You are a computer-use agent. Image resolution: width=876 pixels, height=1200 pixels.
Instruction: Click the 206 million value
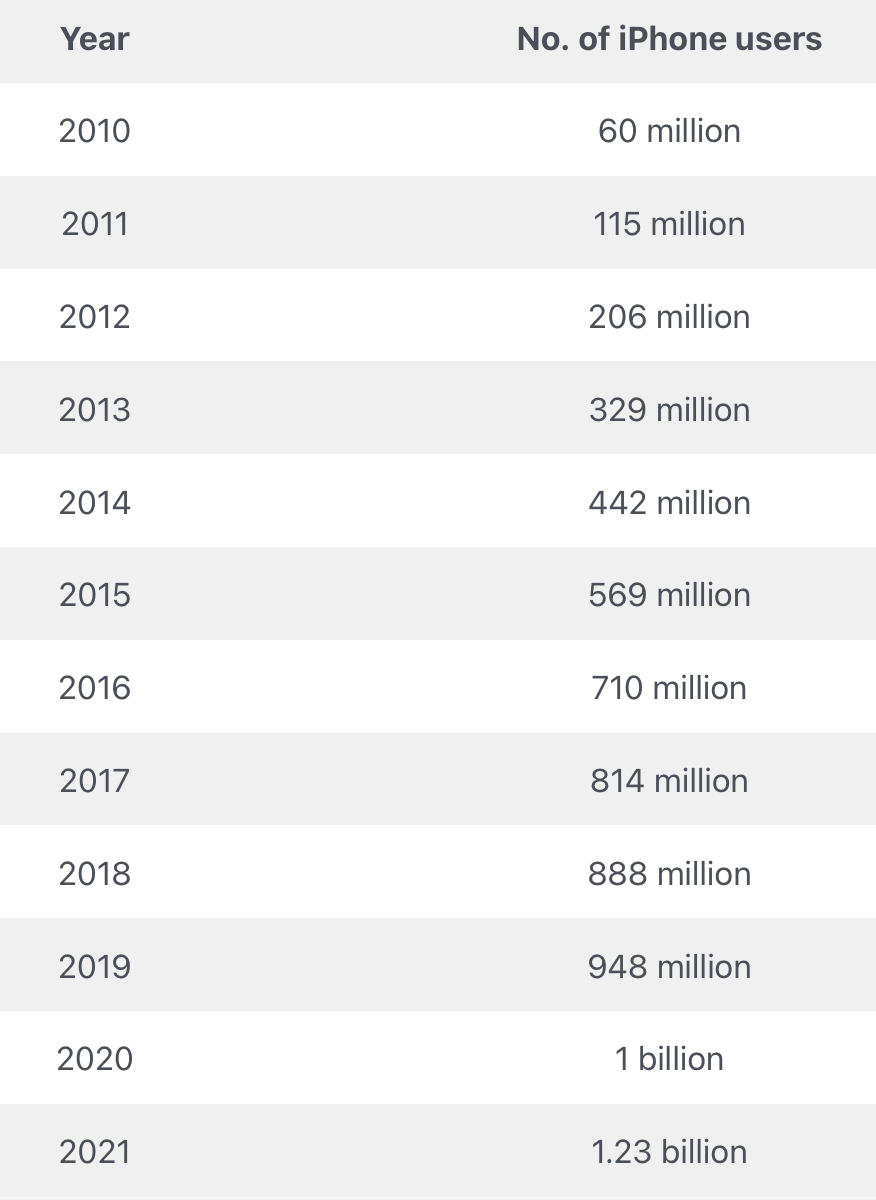(669, 316)
